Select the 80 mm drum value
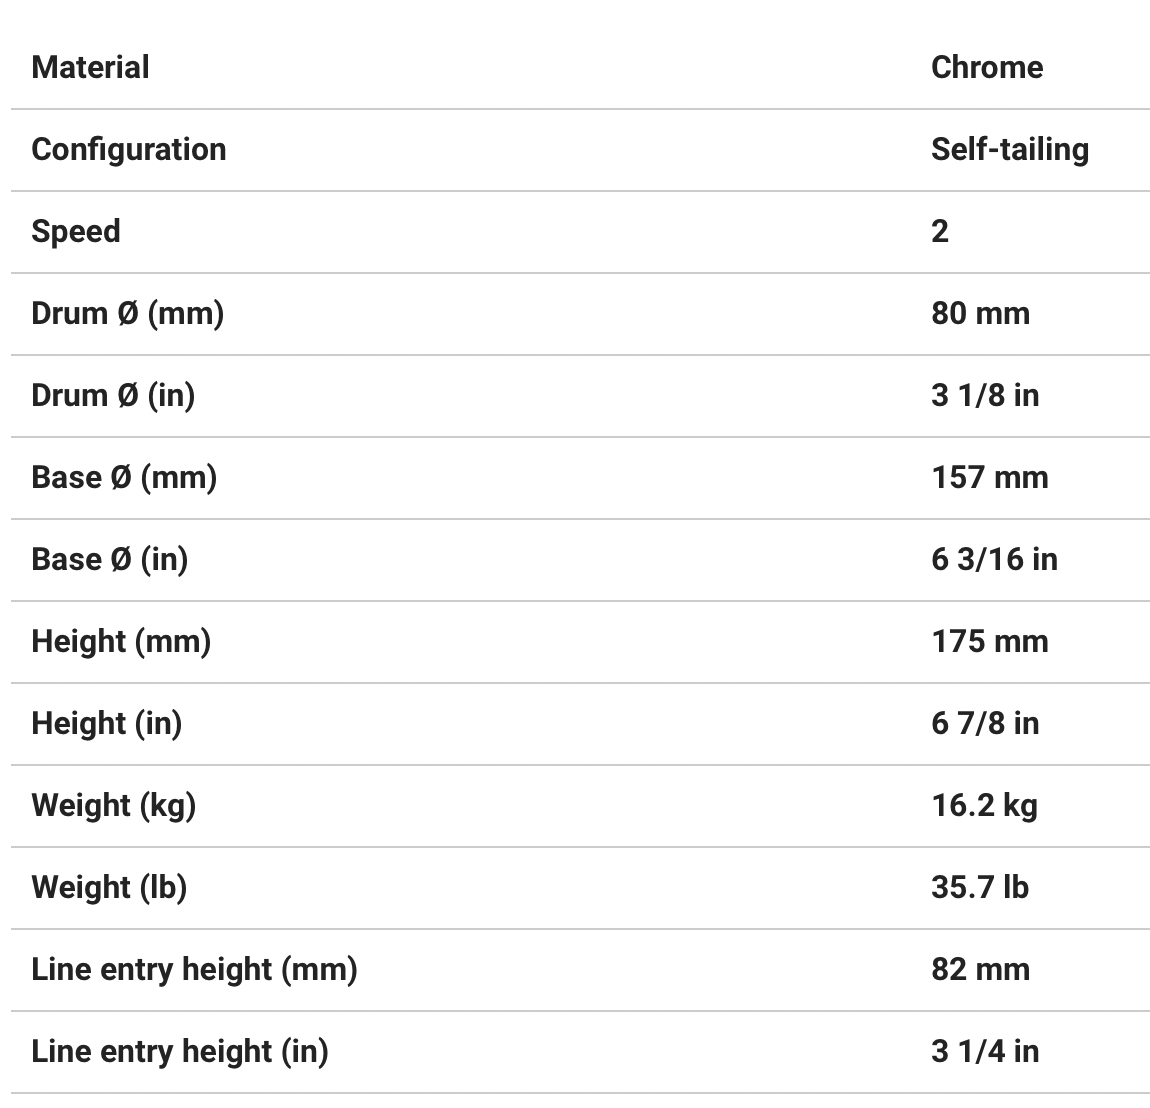The width and height of the screenshot is (1150, 1108). pyautogui.click(x=979, y=313)
